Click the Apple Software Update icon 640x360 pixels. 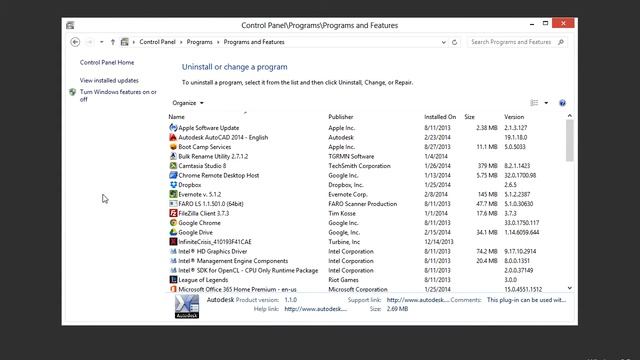[x=173, y=128]
